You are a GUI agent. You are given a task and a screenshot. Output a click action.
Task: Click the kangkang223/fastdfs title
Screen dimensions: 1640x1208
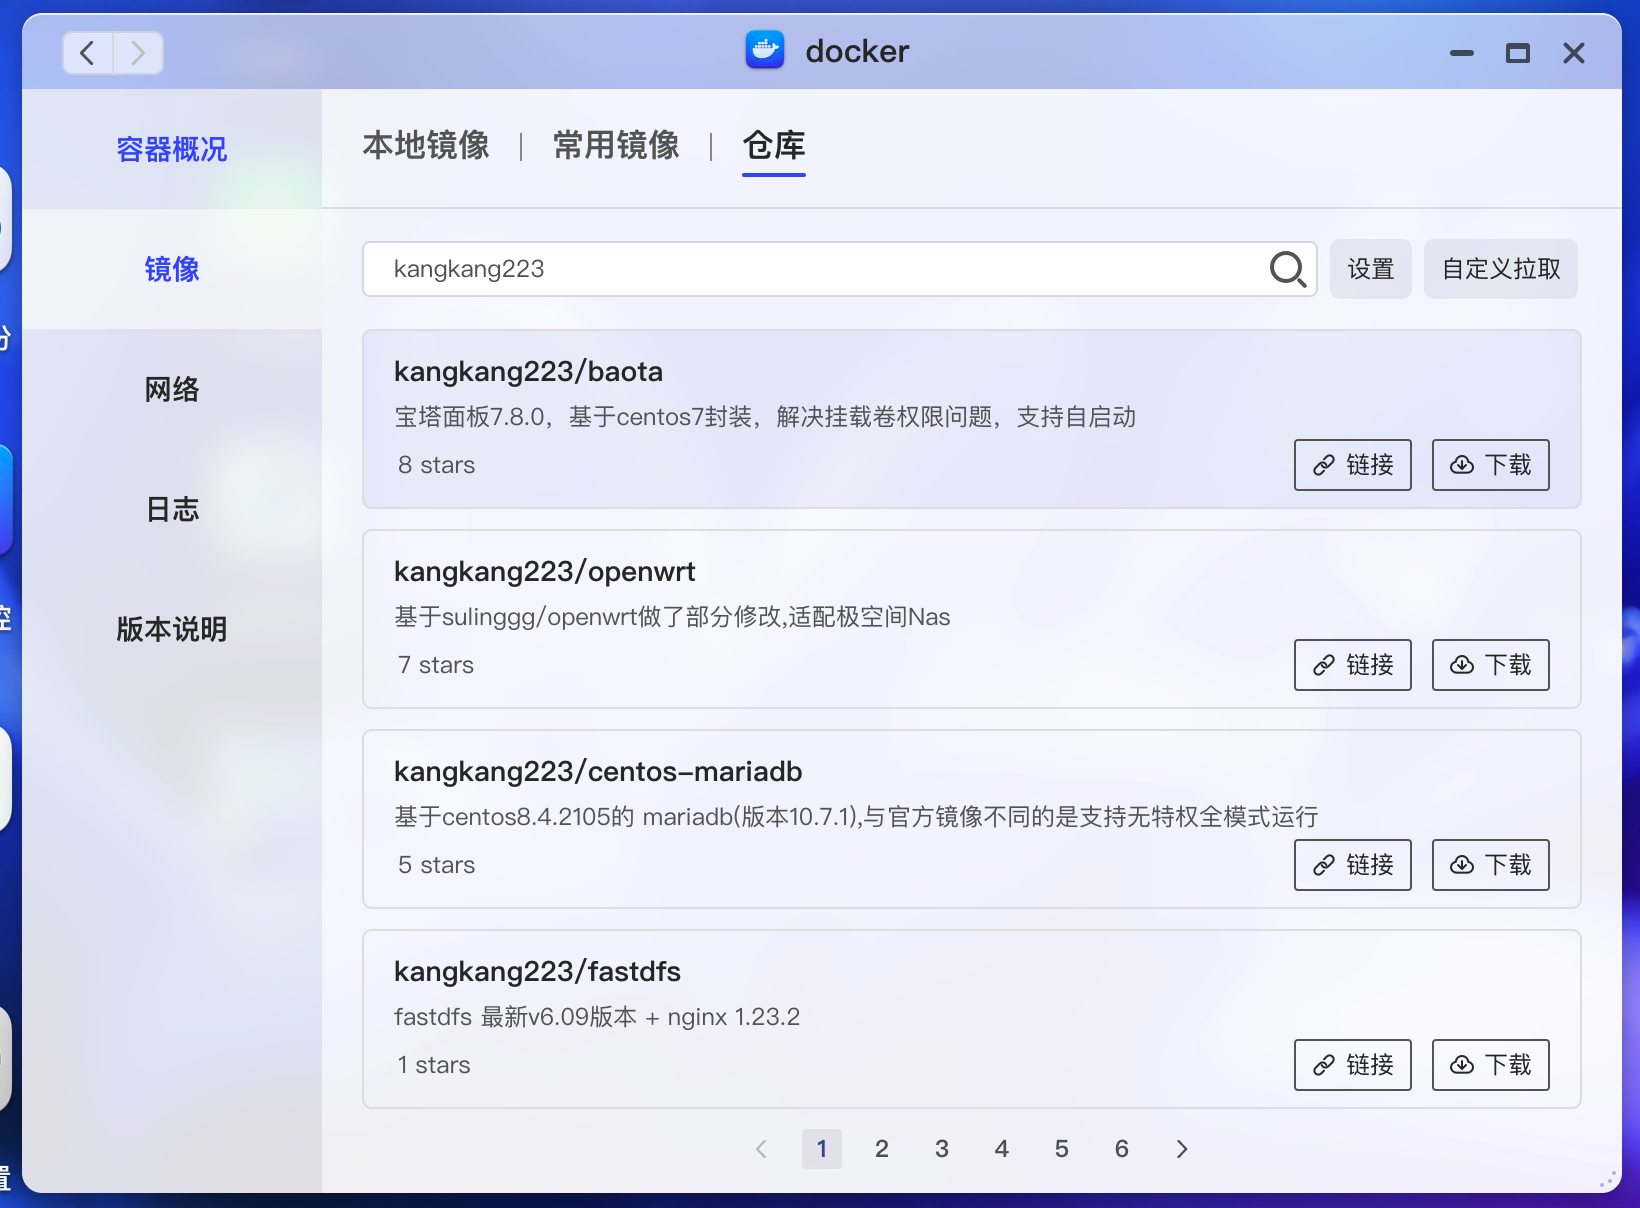point(537,972)
